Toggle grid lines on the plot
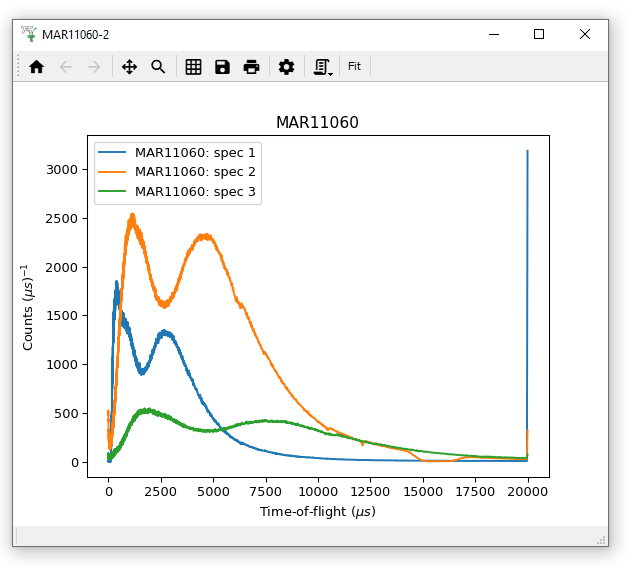 point(194,67)
